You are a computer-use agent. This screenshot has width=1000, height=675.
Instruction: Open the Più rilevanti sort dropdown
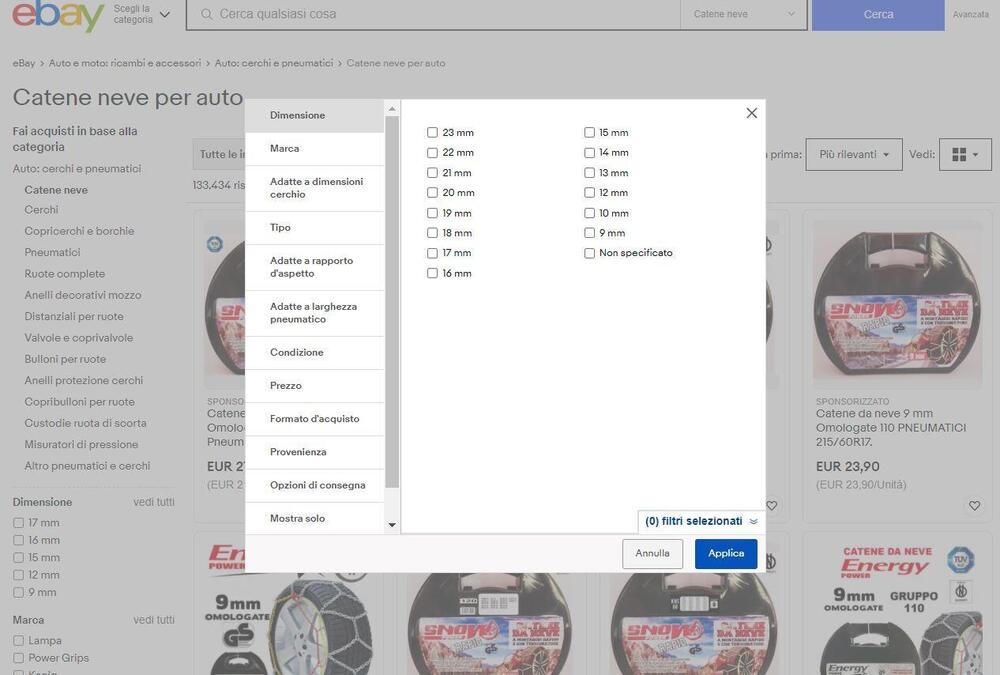pos(854,154)
